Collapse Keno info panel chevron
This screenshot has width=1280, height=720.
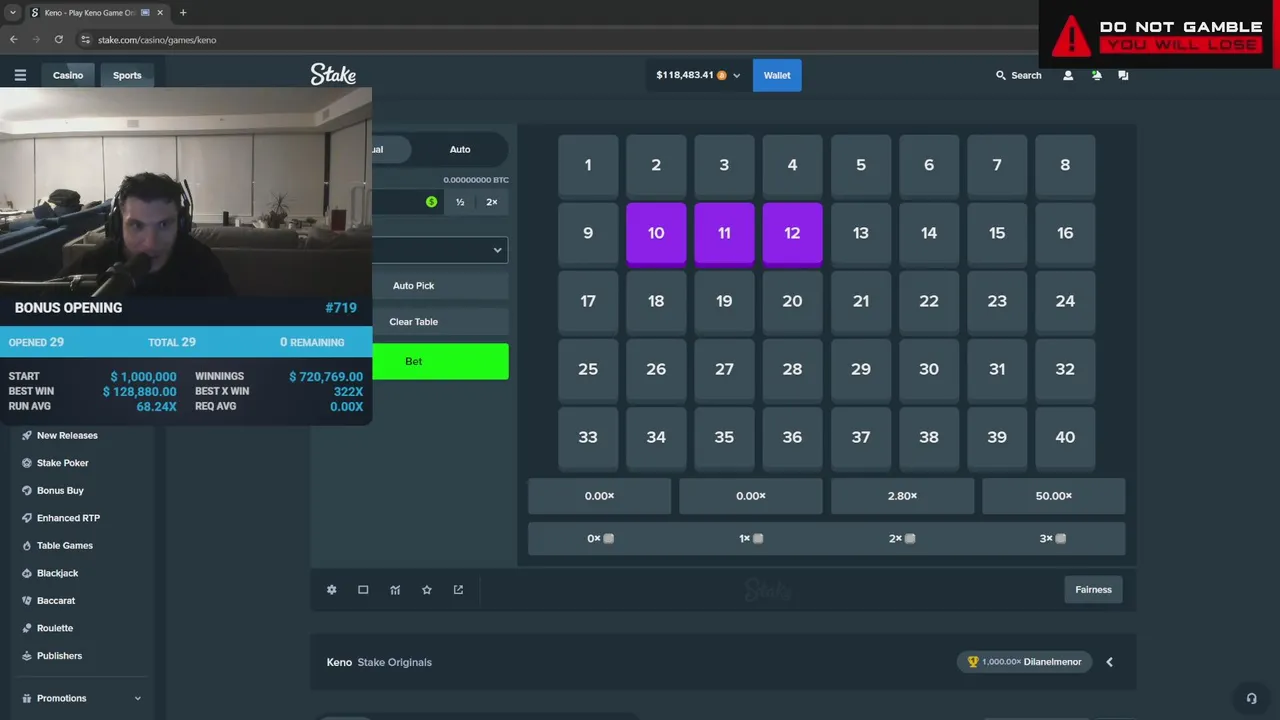pos(1109,662)
